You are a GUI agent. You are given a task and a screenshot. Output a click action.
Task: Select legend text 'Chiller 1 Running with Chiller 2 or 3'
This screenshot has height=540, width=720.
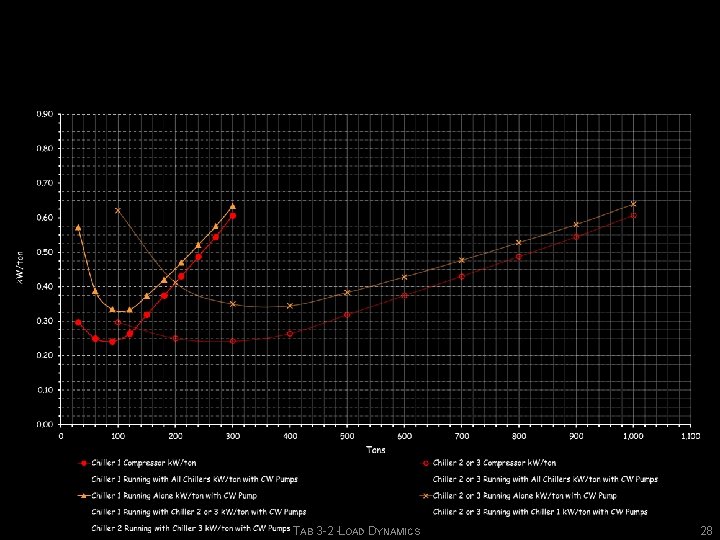pos(155,512)
